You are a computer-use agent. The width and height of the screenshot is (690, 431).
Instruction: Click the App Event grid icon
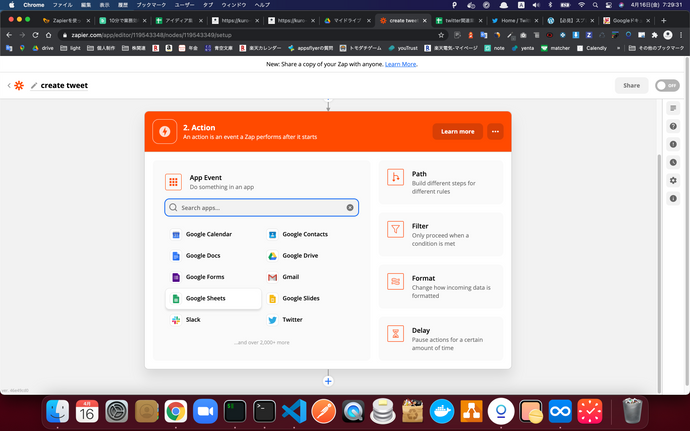pos(173,182)
